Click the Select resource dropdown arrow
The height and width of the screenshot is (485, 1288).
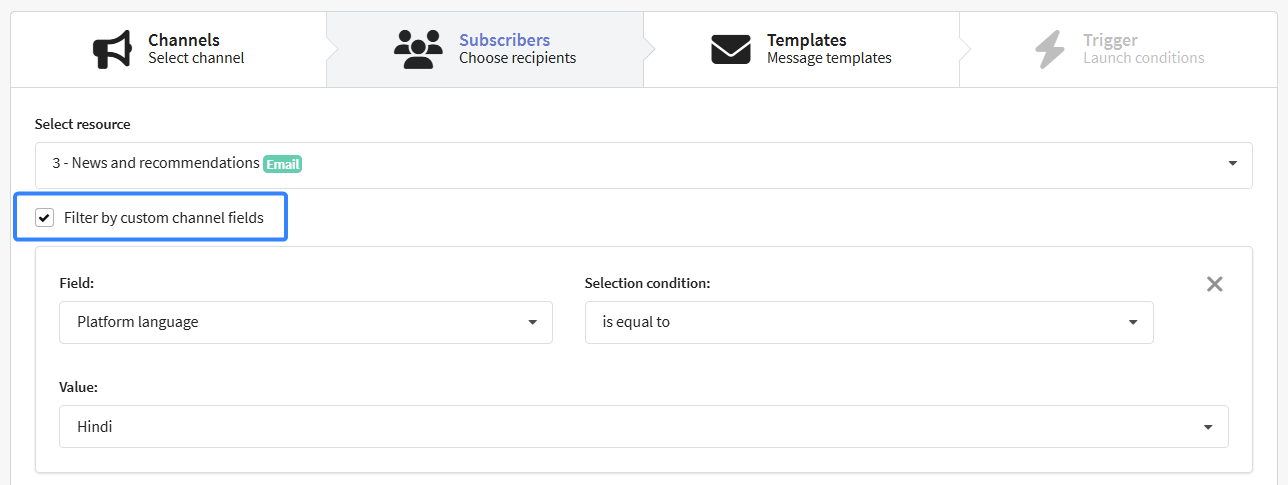pos(1232,163)
